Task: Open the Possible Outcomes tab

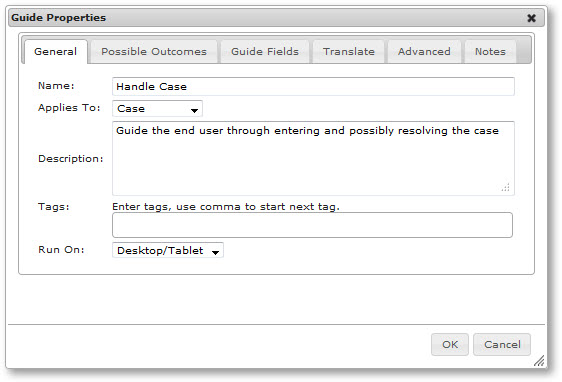Action: (154, 52)
